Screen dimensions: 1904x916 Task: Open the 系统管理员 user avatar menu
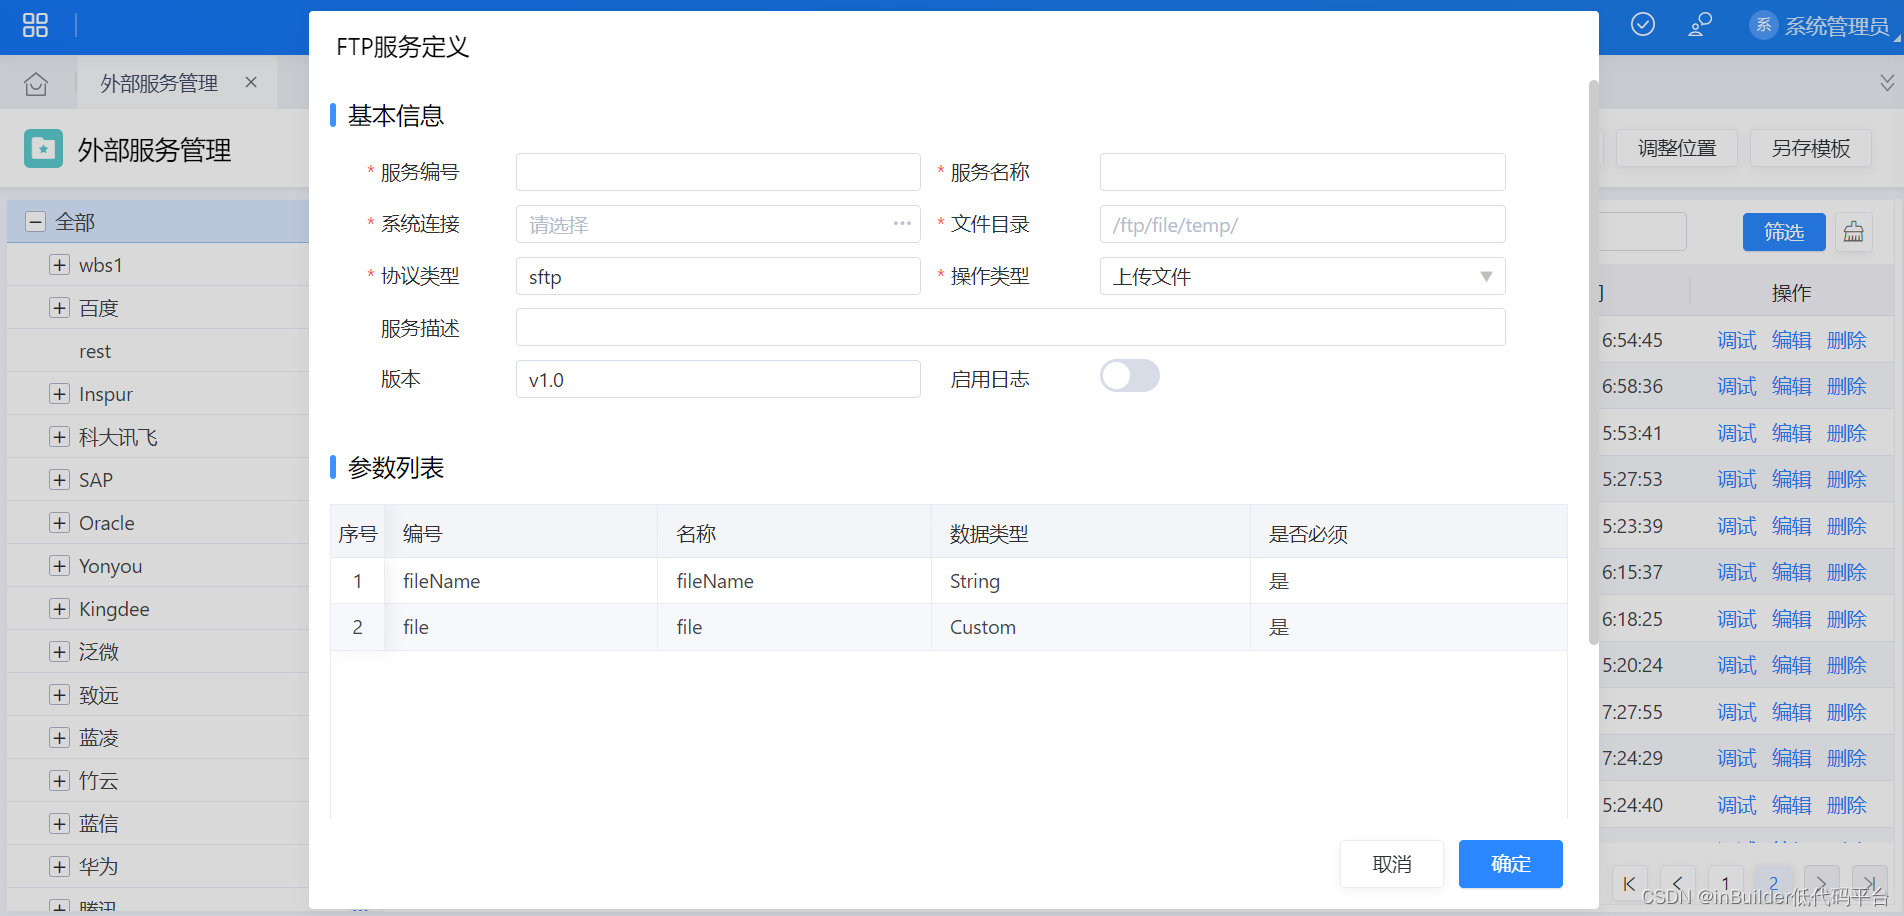click(1763, 25)
